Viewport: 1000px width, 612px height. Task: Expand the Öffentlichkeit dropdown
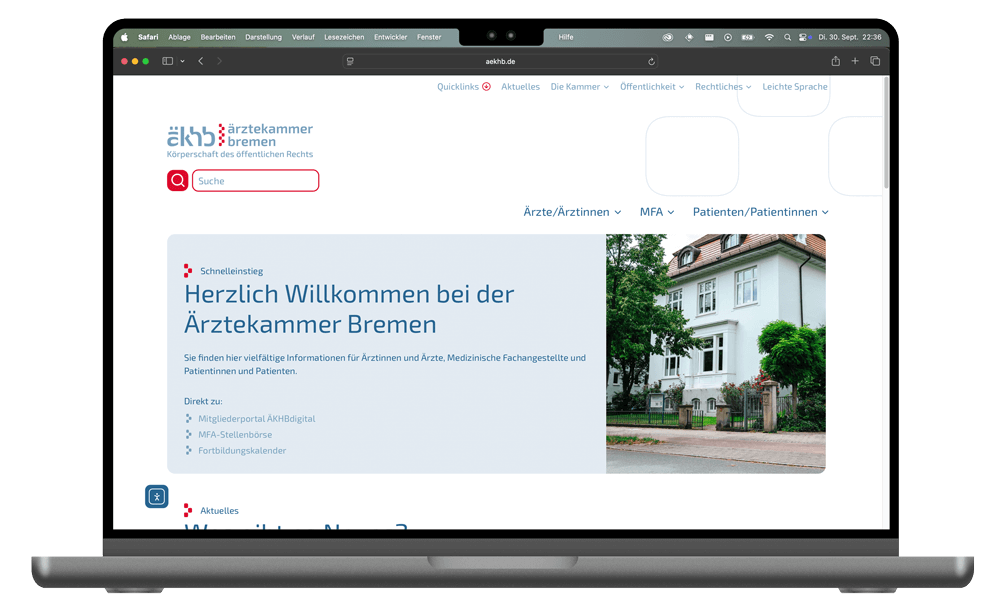(x=652, y=87)
